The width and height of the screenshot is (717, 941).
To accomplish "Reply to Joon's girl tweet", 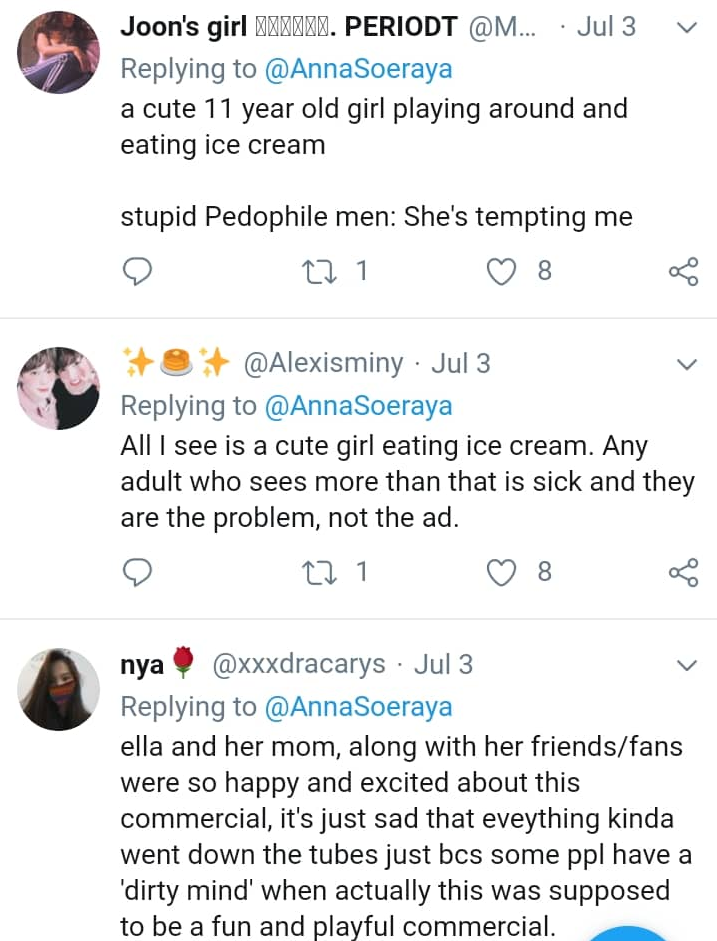I will (137, 271).
